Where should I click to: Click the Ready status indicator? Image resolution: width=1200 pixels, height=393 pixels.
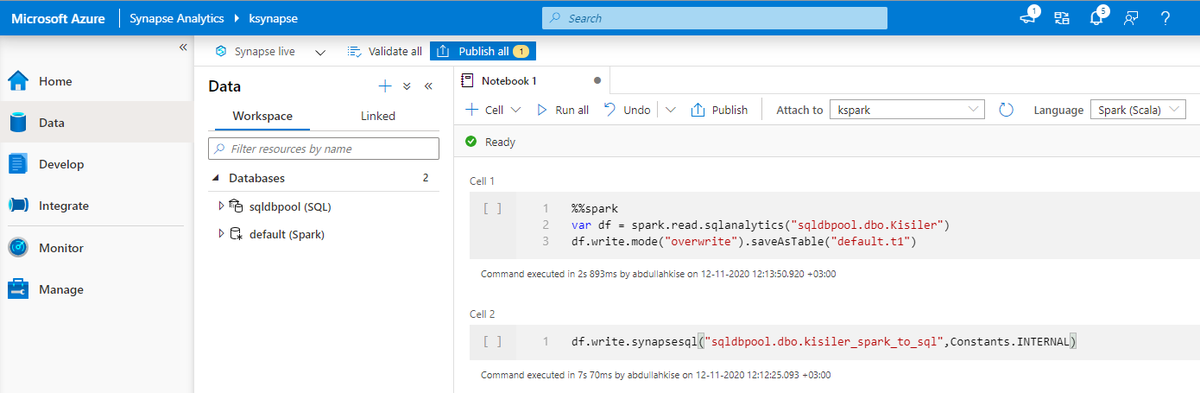tap(490, 142)
